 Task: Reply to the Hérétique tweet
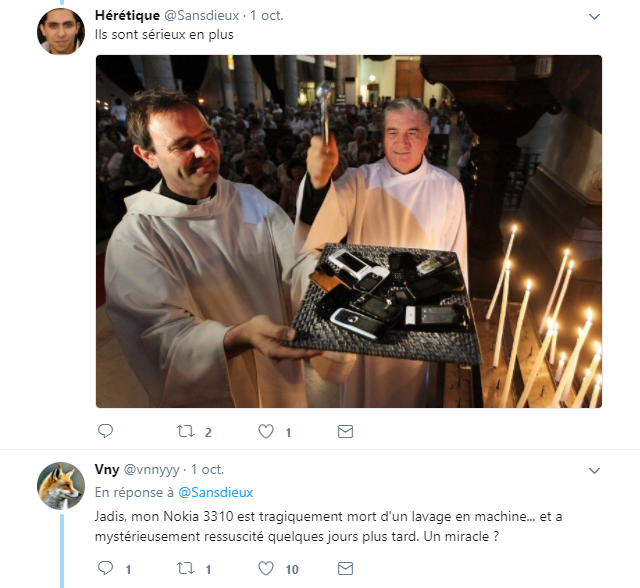(105, 431)
